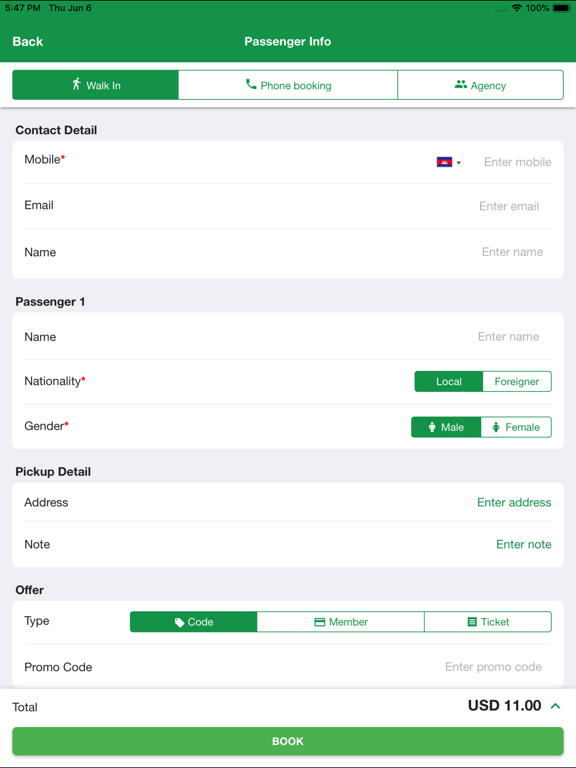Select the Walk In walking-person icon
Screen dimensions: 576x768
point(76,84)
